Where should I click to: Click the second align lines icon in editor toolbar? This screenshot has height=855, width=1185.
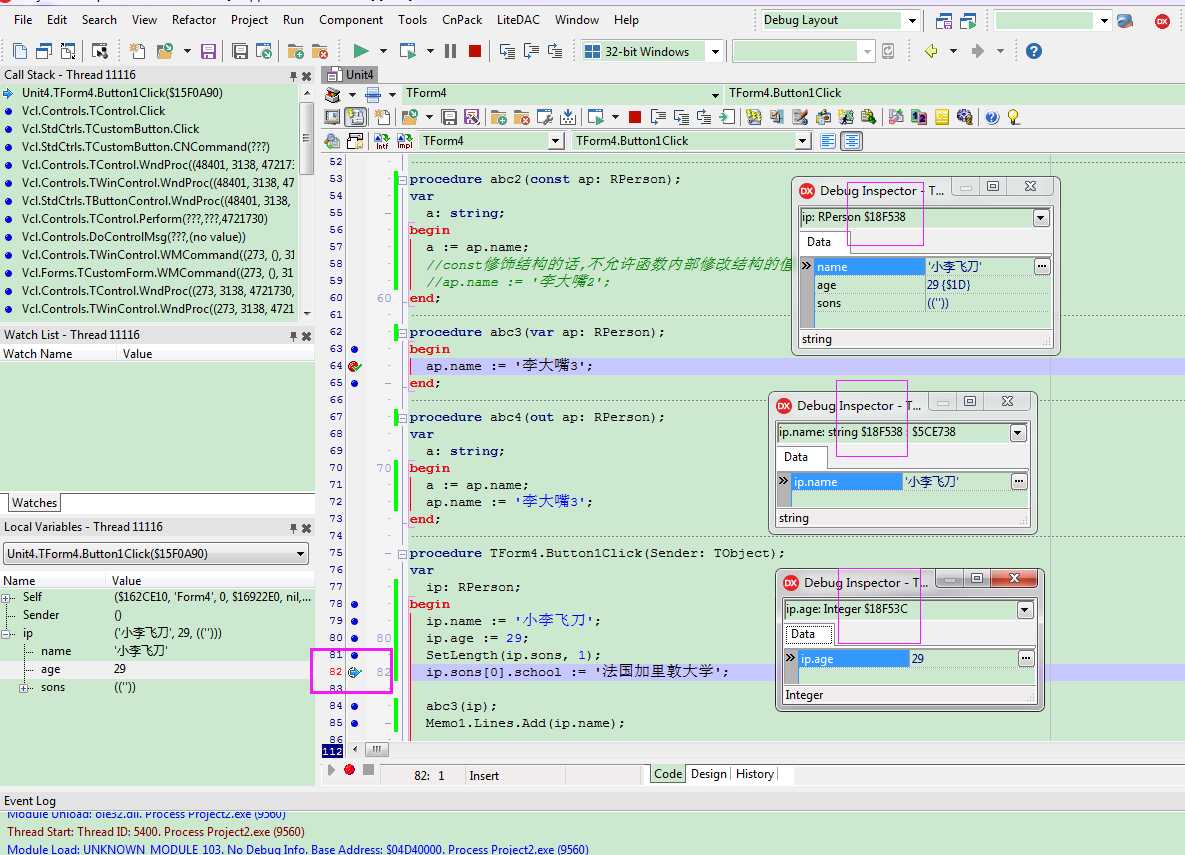852,141
